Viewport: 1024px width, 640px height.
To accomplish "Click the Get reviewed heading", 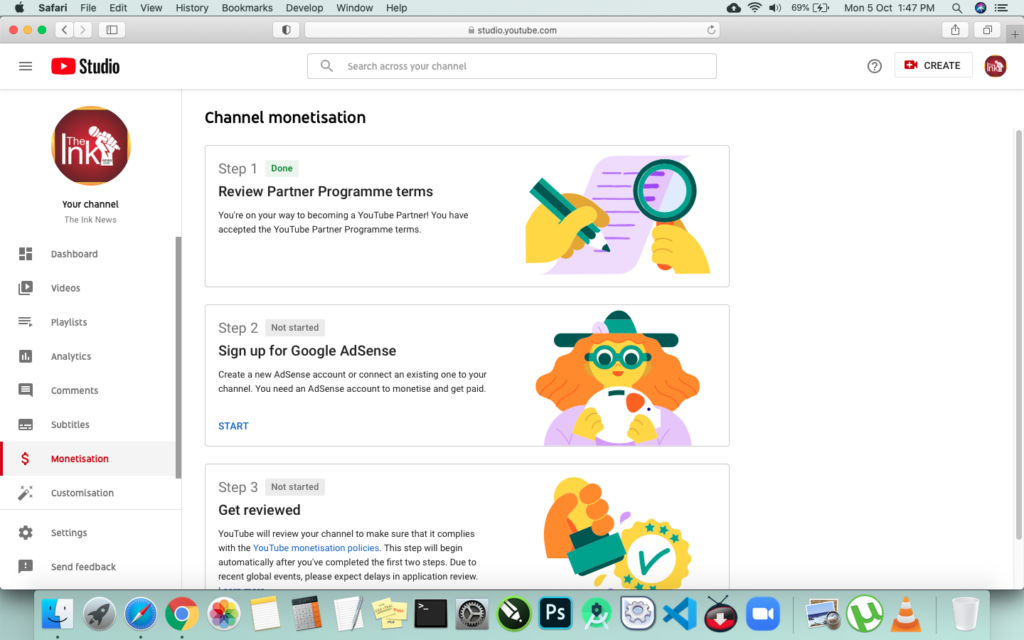I will (x=259, y=510).
